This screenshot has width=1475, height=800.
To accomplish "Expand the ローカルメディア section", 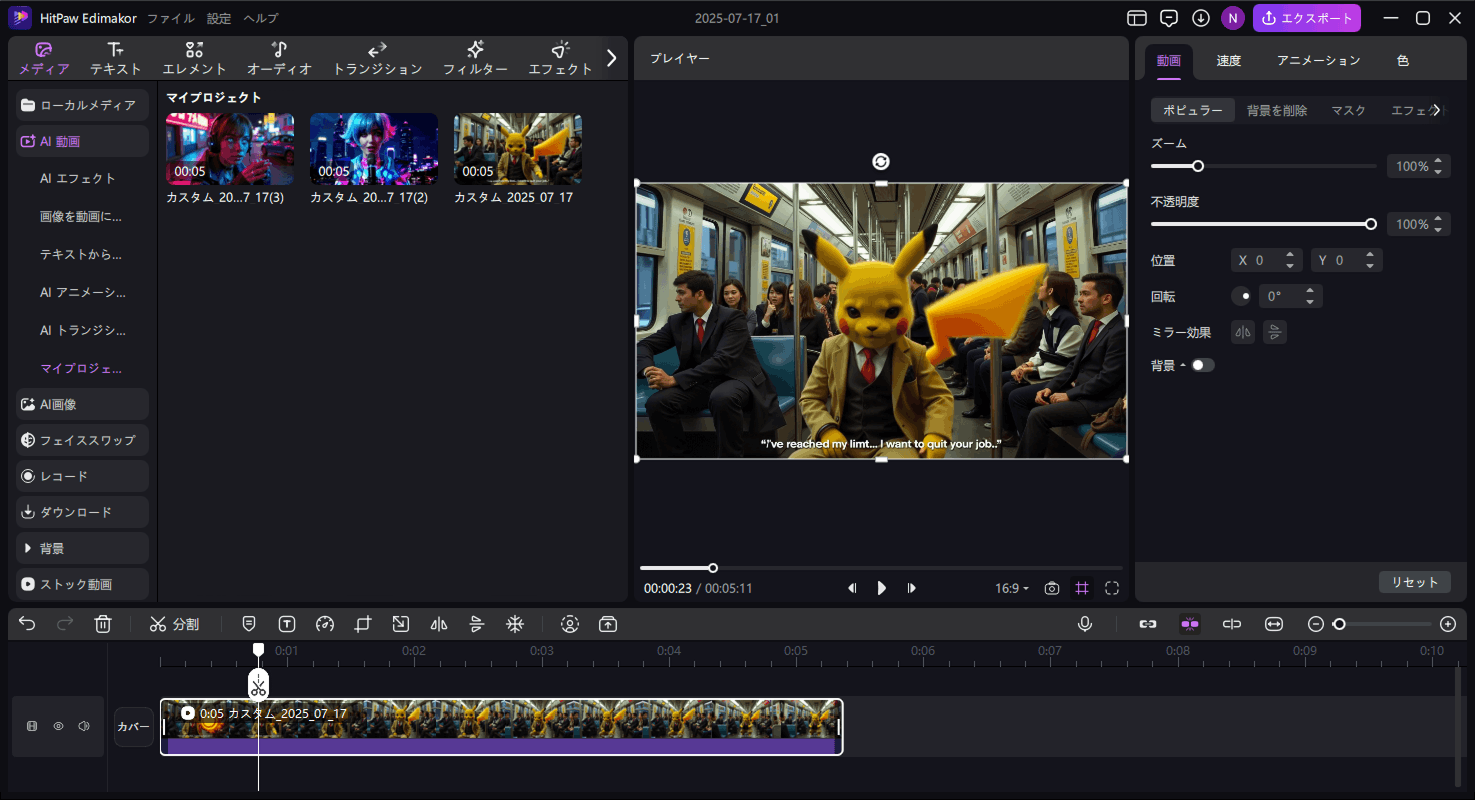I will tap(83, 105).
